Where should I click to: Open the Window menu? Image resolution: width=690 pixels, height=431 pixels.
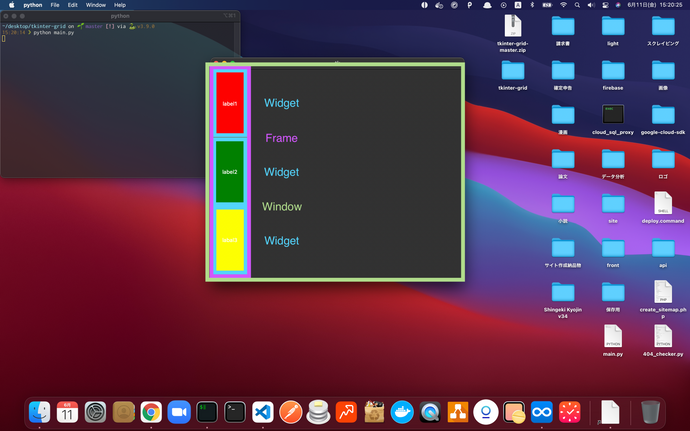tap(95, 5)
